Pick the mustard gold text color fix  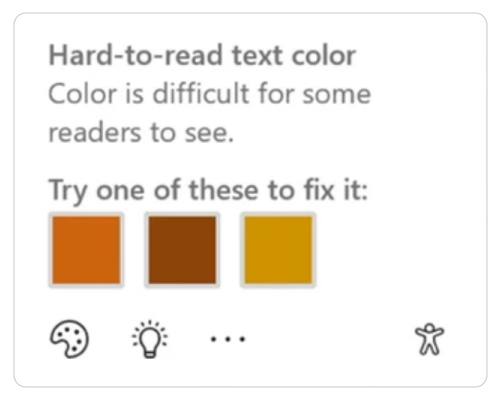[x=278, y=250]
